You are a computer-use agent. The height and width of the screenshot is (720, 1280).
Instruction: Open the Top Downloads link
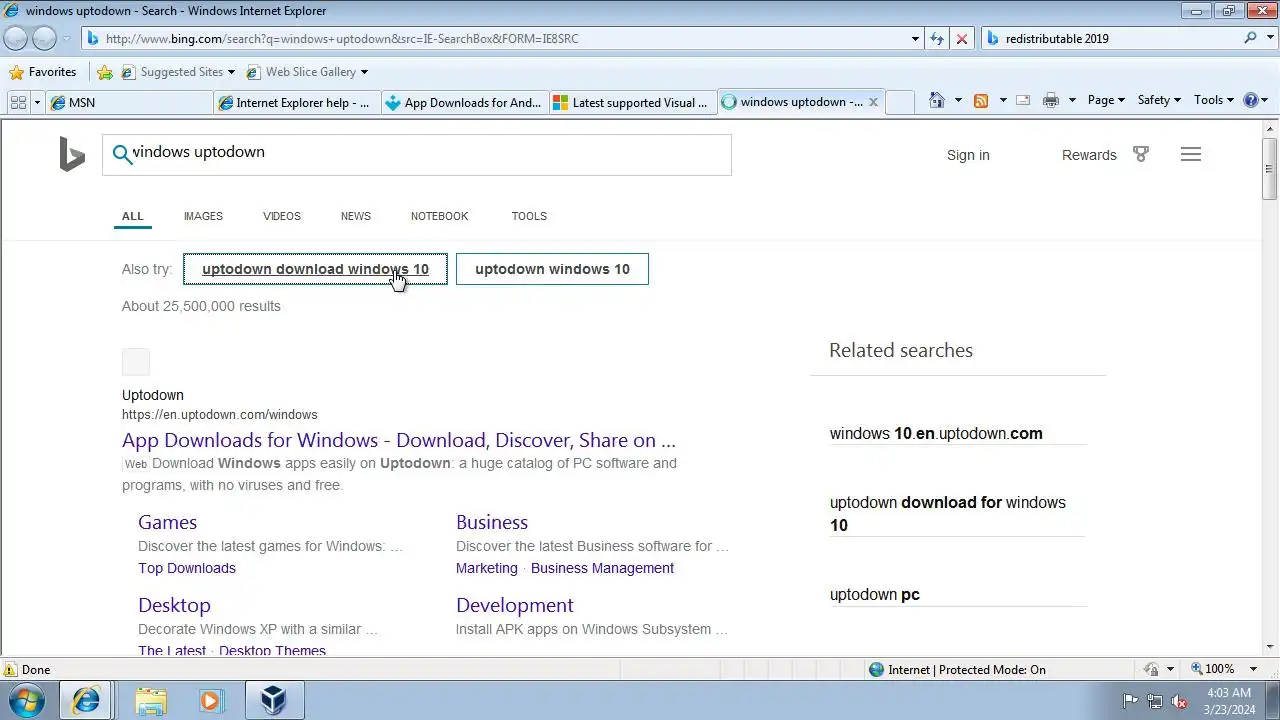point(187,568)
